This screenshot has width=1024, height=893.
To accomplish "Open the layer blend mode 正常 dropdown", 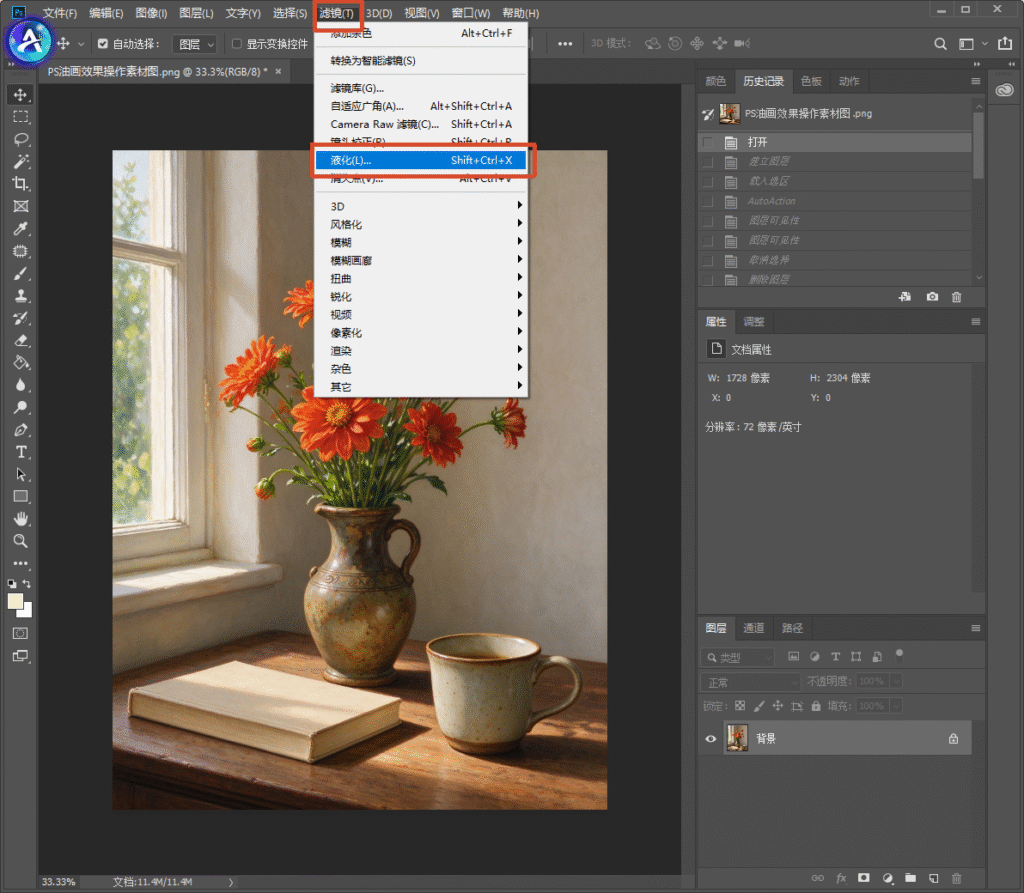I will (750, 683).
